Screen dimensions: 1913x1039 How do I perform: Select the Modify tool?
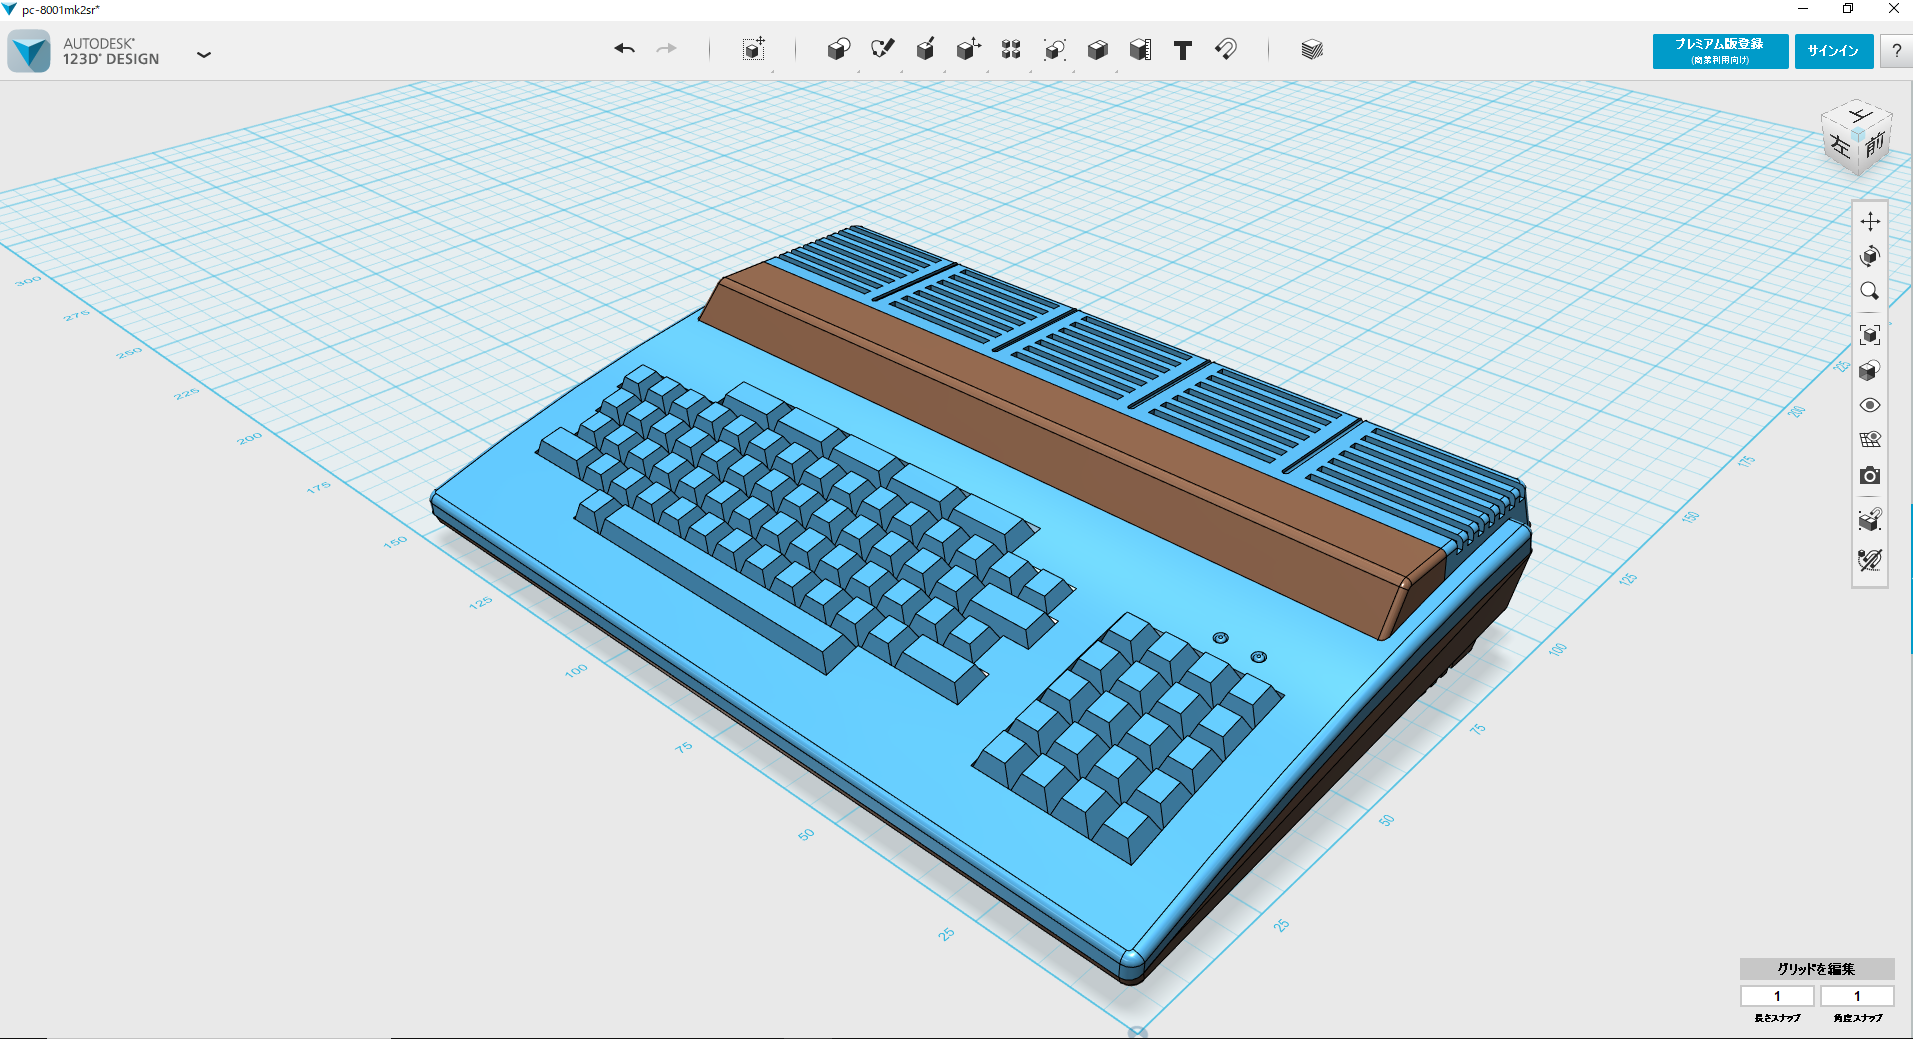pos(968,49)
